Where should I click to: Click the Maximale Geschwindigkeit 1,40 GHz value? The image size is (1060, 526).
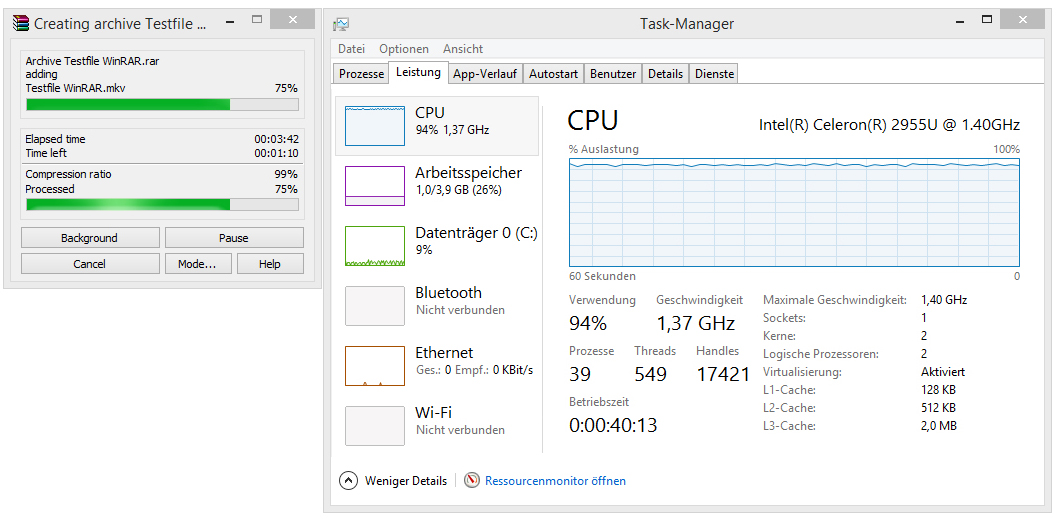tap(944, 300)
